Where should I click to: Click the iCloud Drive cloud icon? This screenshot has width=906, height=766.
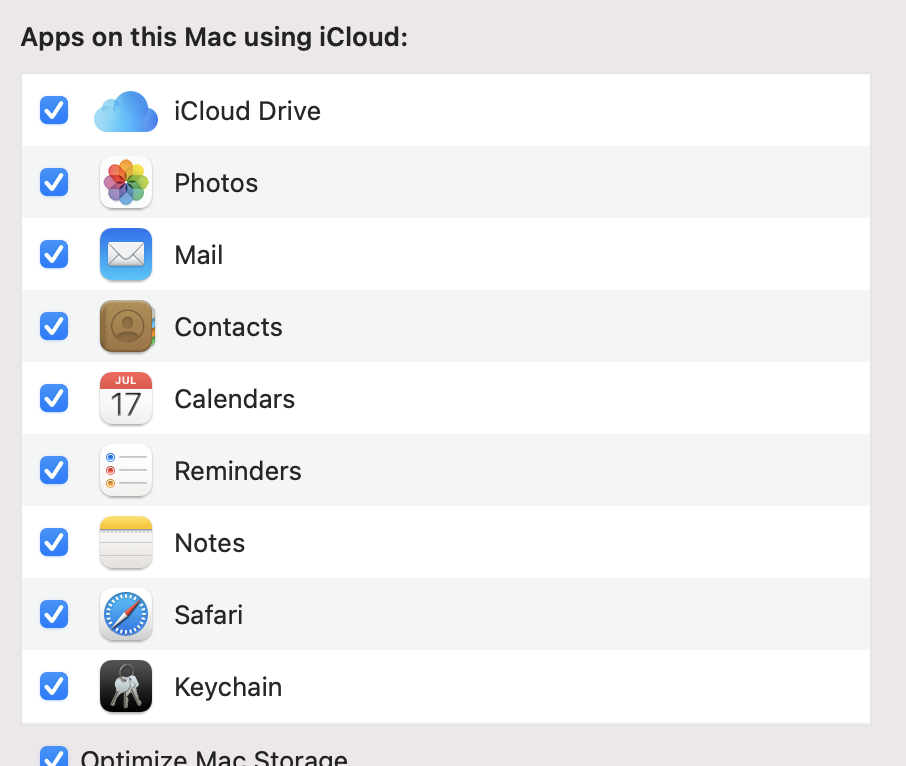pos(126,111)
